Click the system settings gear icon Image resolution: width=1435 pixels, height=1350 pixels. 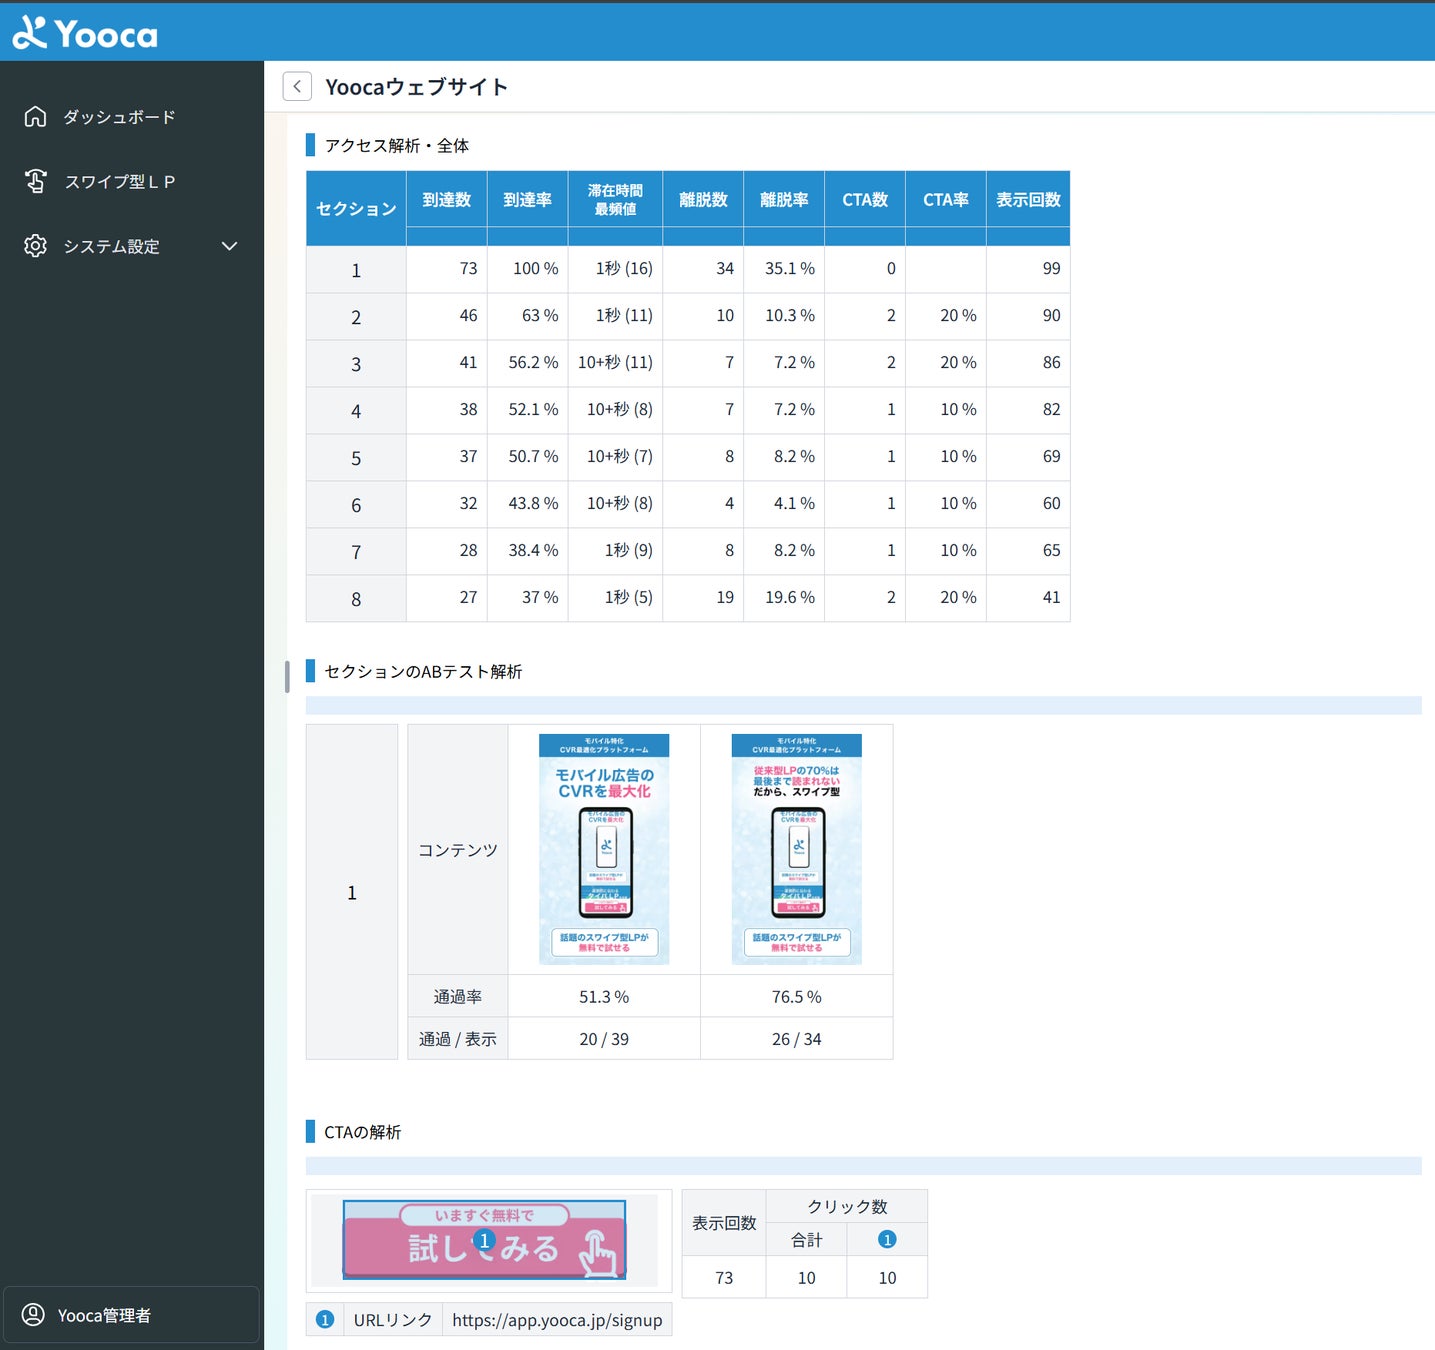click(35, 246)
